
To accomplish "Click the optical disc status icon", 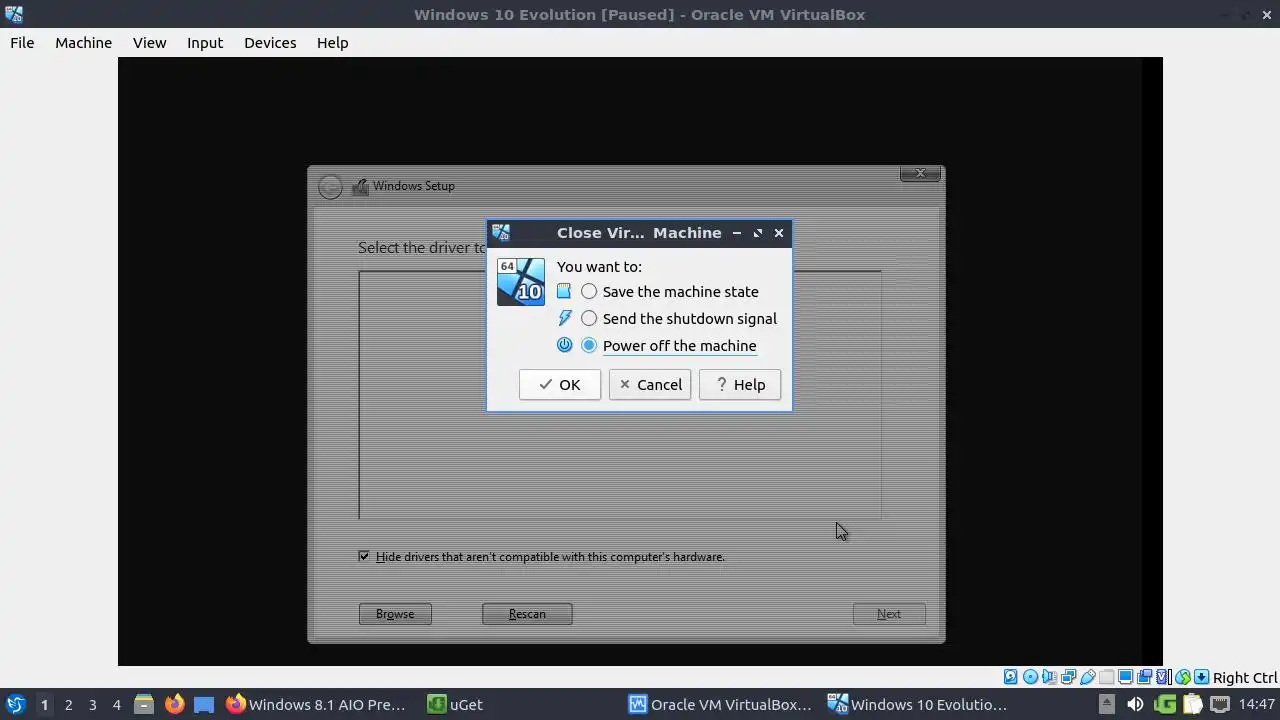I will pos(1030,677).
